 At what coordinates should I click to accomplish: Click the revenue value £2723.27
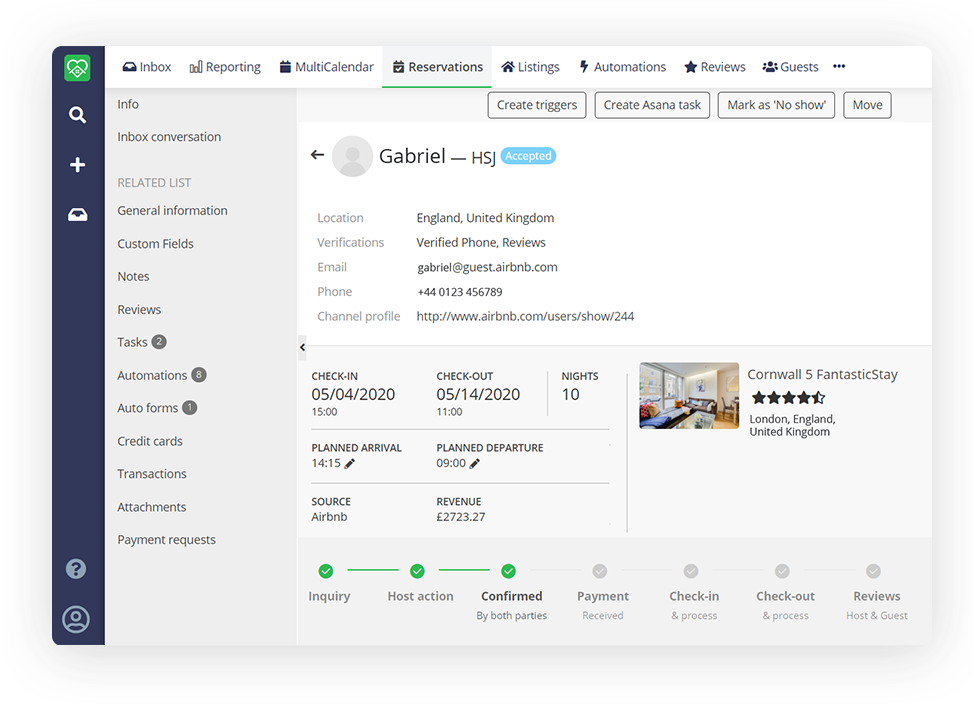point(460,517)
